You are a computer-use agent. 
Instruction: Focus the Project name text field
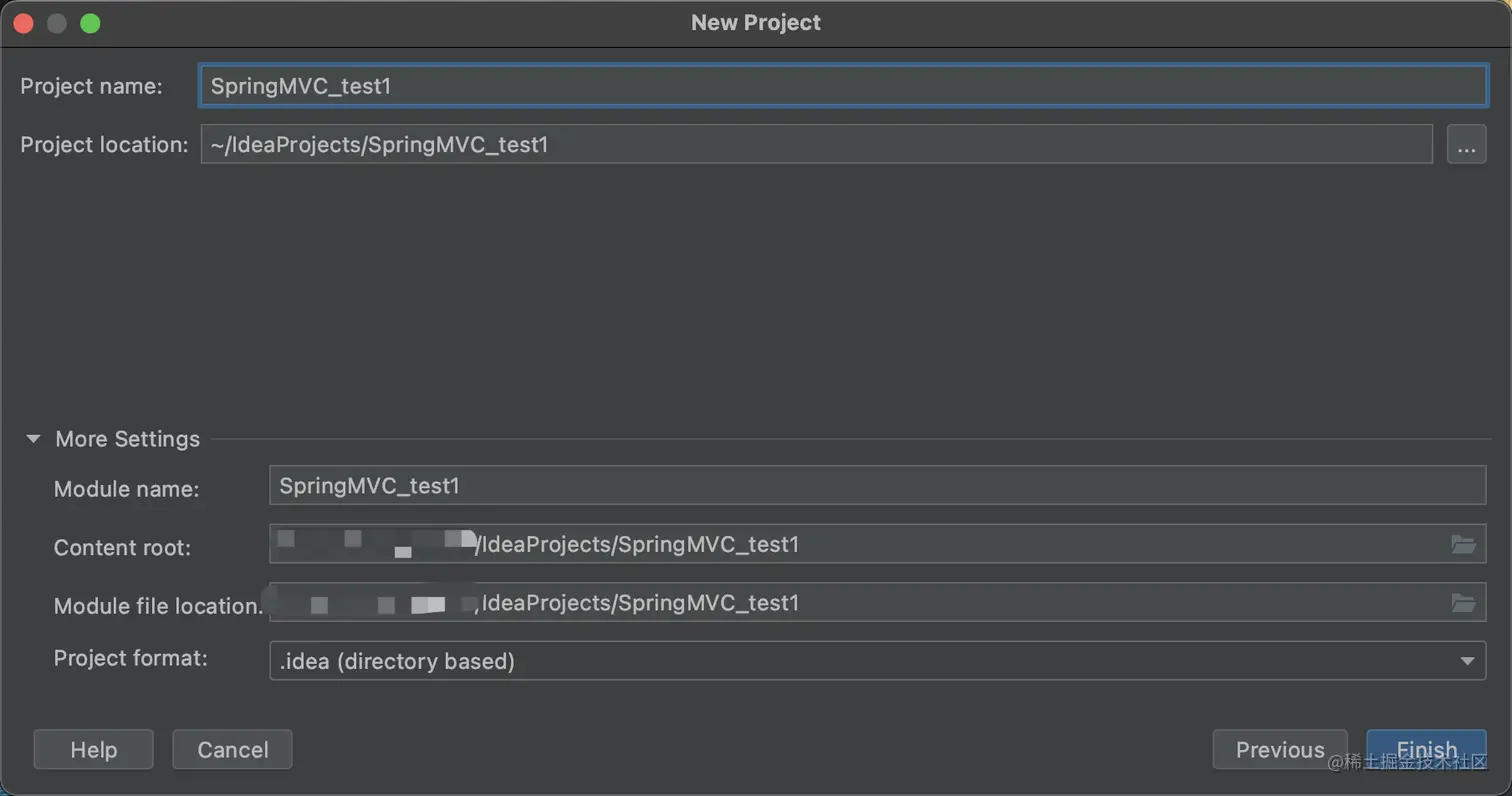tap(843, 86)
